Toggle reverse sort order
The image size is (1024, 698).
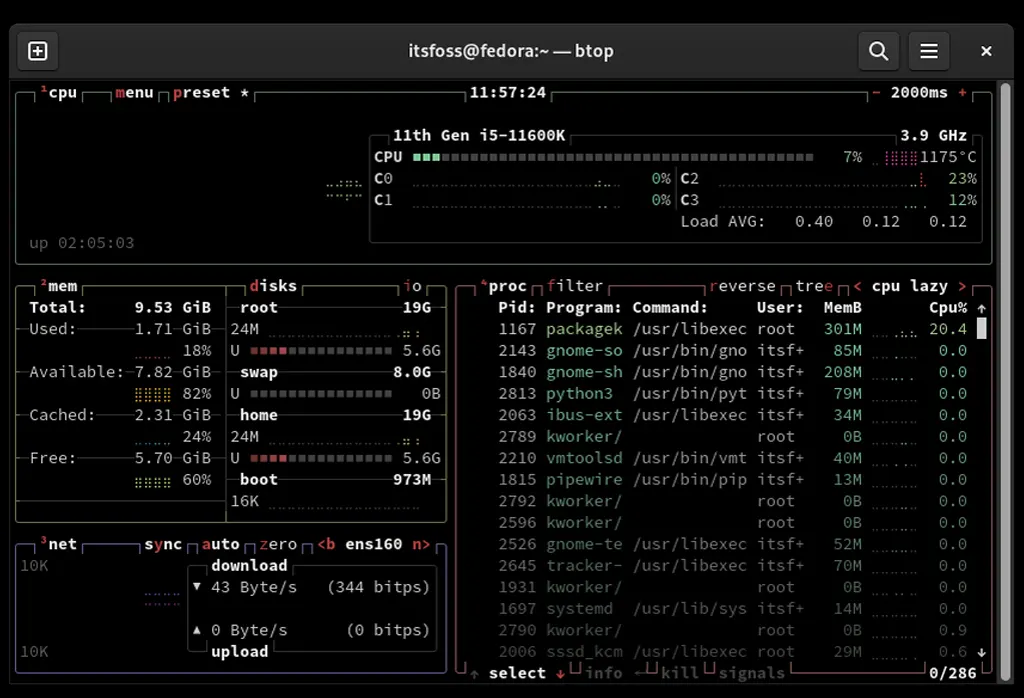pyautogui.click(x=743, y=286)
